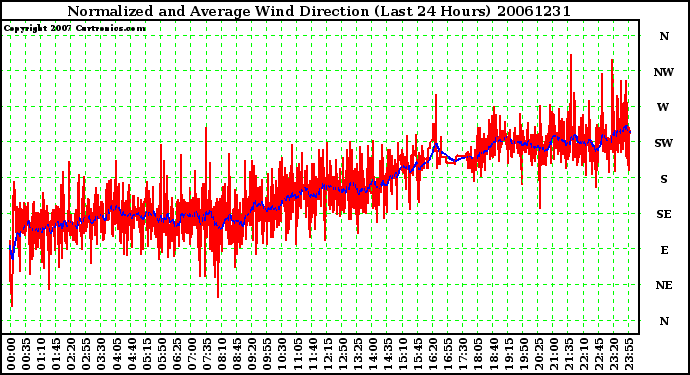The height and width of the screenshot is (375, 690).
Task: Click the 02:55 time label
Action: [86, 354]
